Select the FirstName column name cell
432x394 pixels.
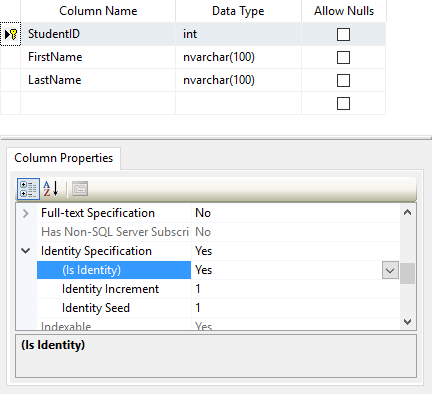point(98,57)
